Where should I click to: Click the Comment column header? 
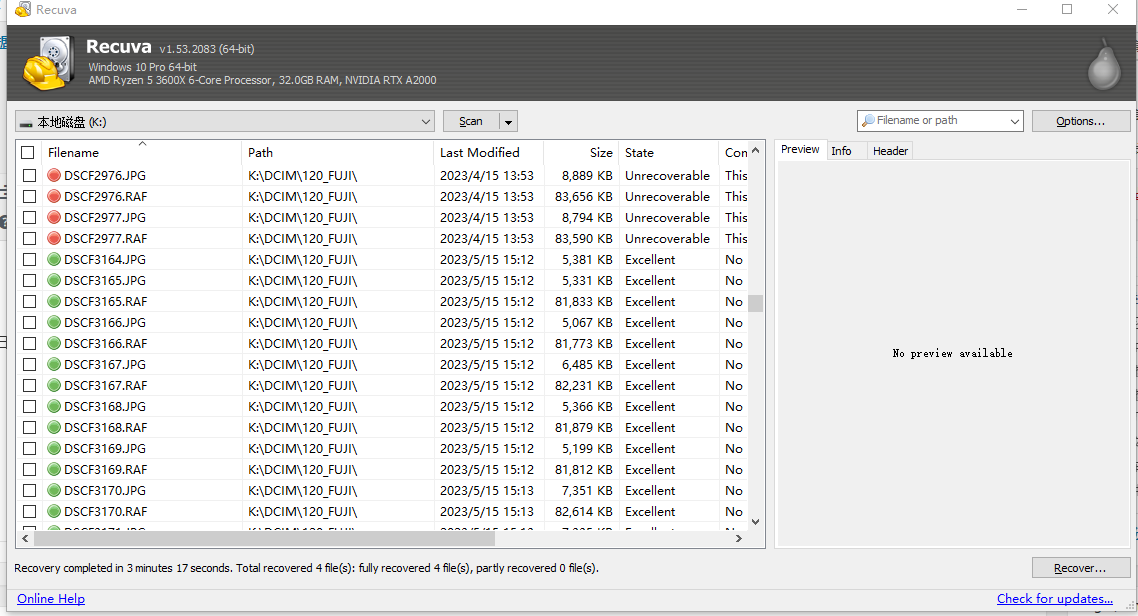[x=734, y=152]
